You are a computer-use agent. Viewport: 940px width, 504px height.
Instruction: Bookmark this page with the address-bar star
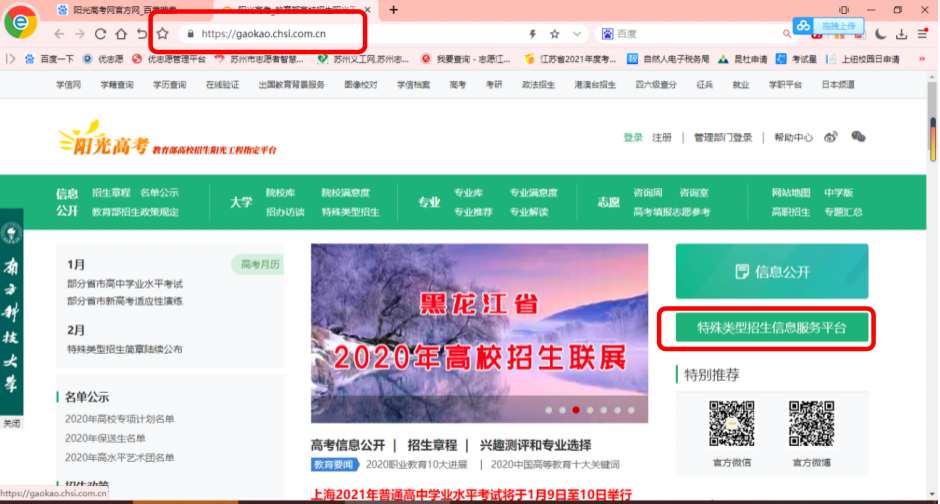[x=555, y=34]
